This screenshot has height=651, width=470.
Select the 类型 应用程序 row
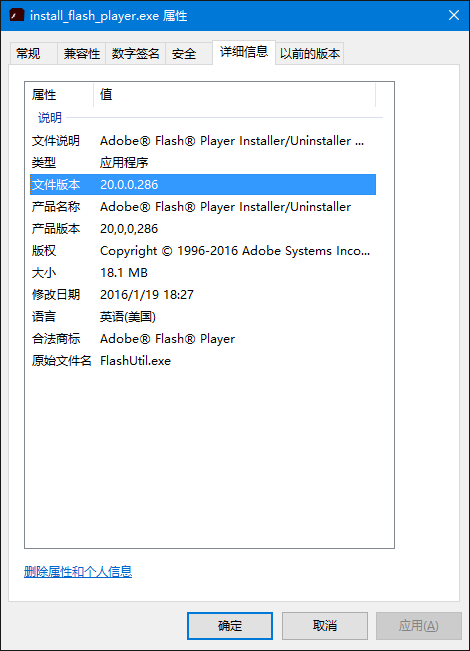[203, 163]
